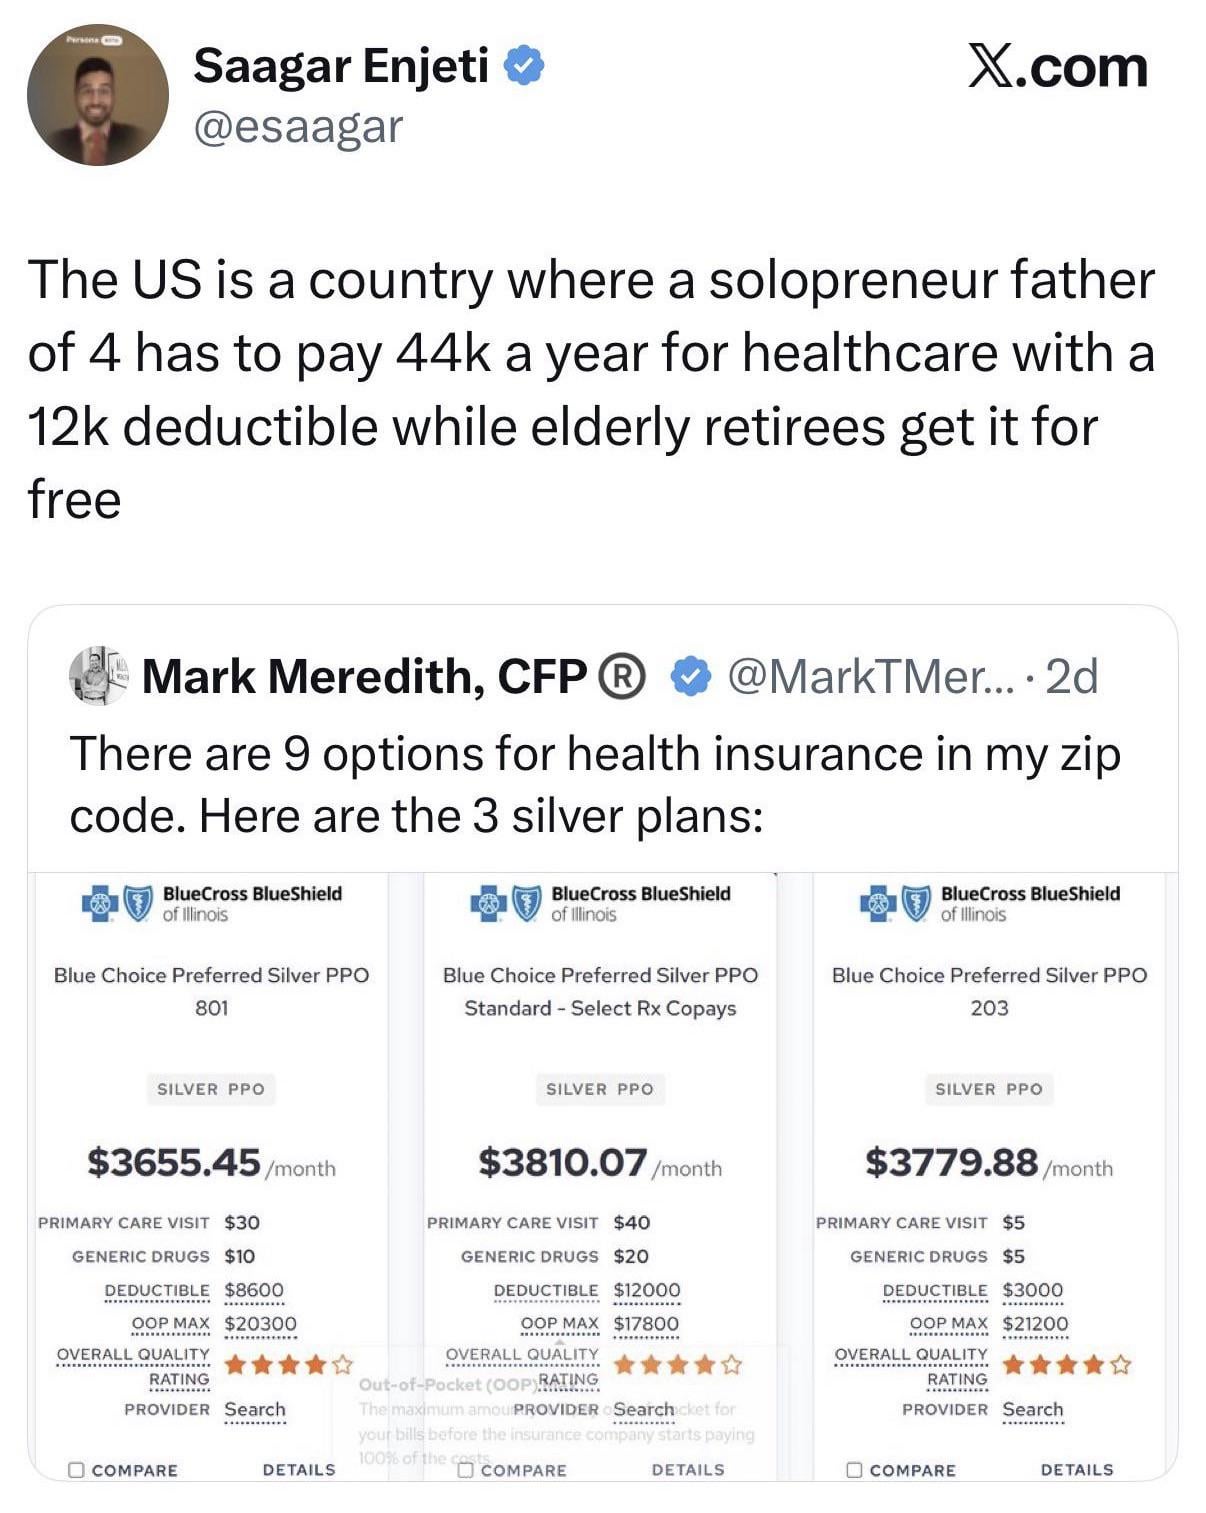
Task: Show Details for Silver PPO 203
Action: click(1076, 1470)
